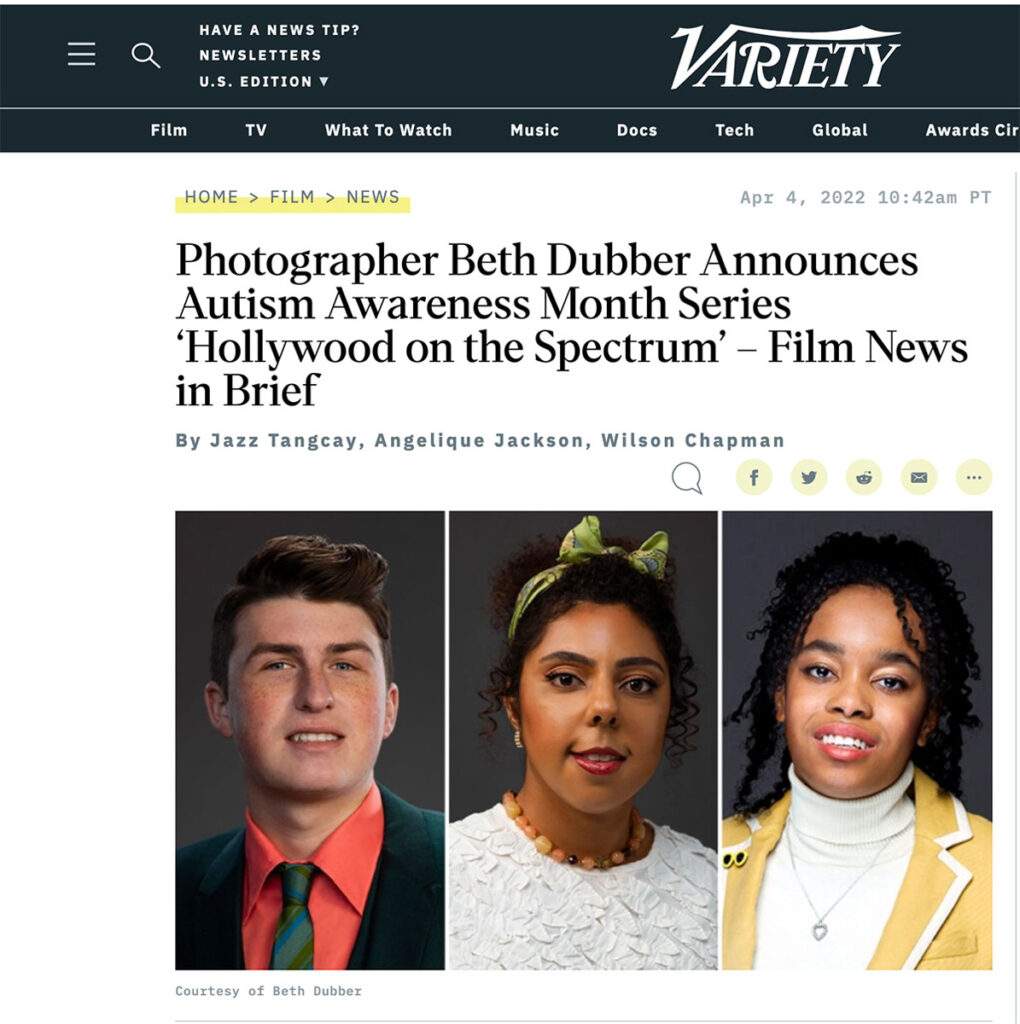Expand the U.S. Edition dropdown
The width and height of the screenshot is (1020, 1024).
264,82
